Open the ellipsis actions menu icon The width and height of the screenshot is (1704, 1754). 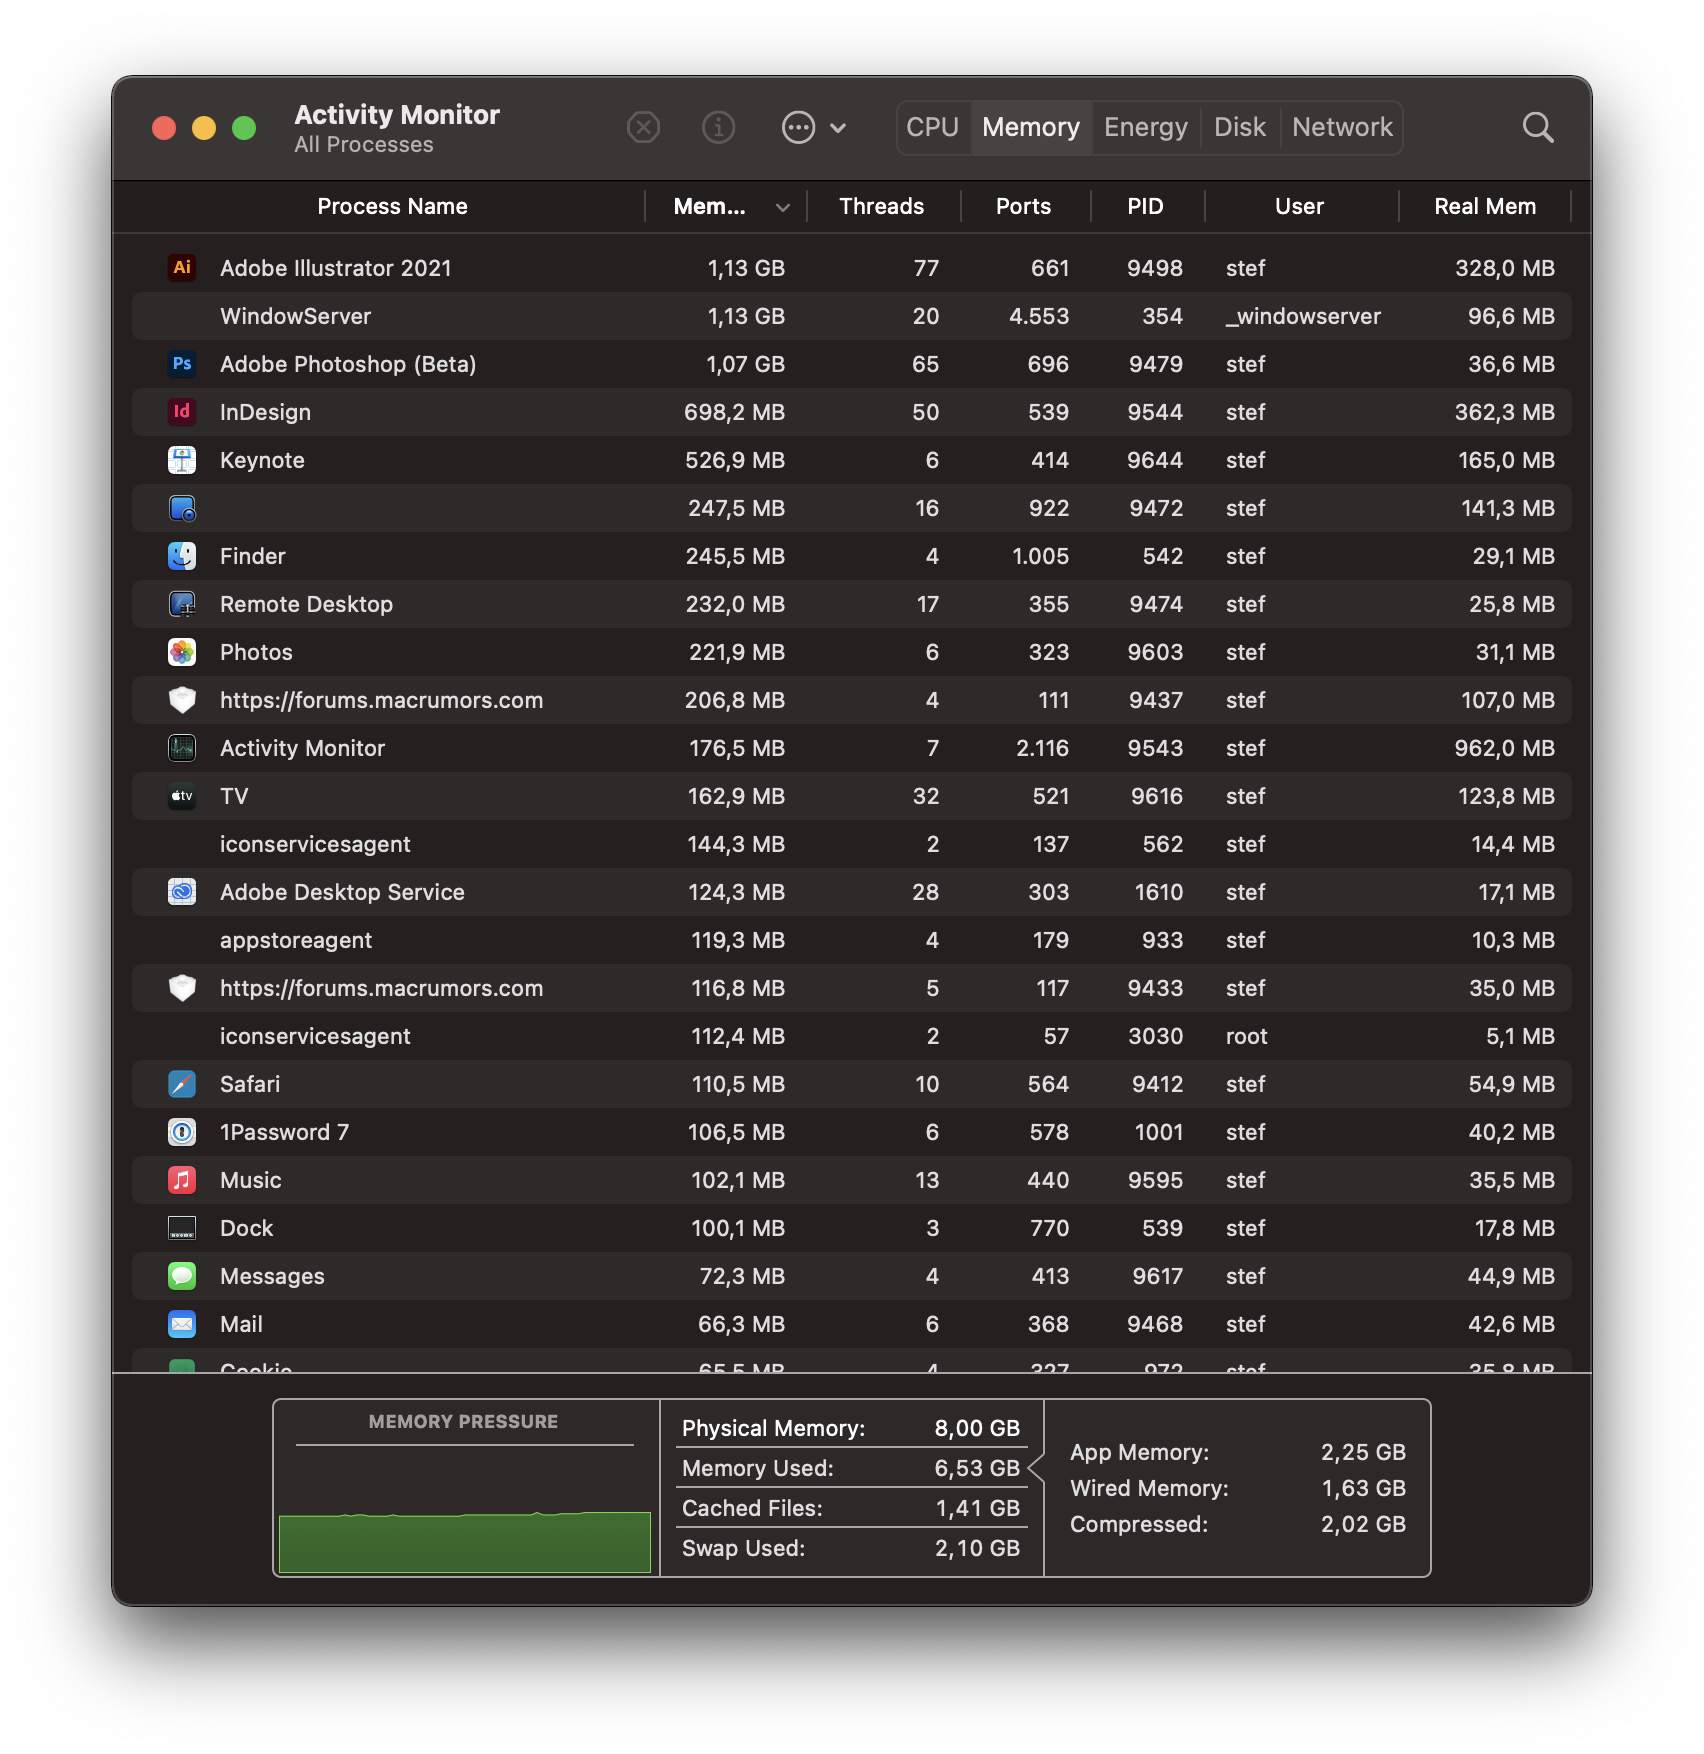click(x=798, y=128)
